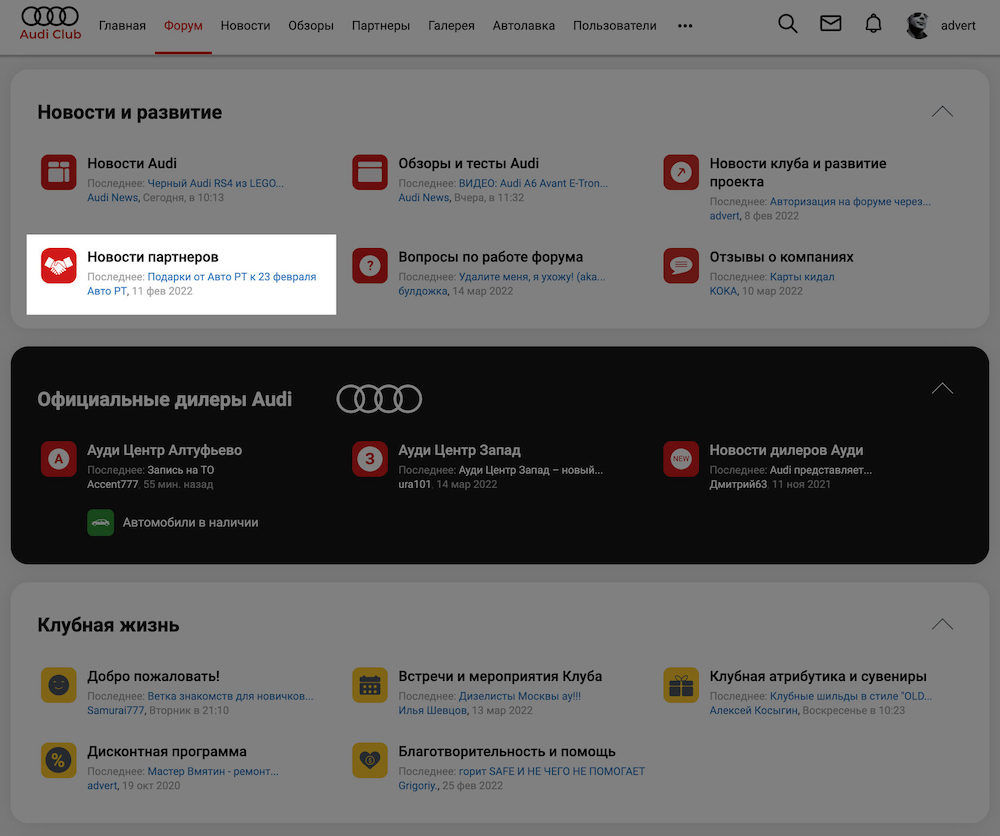Open the advert username menu

pos(958,26)
